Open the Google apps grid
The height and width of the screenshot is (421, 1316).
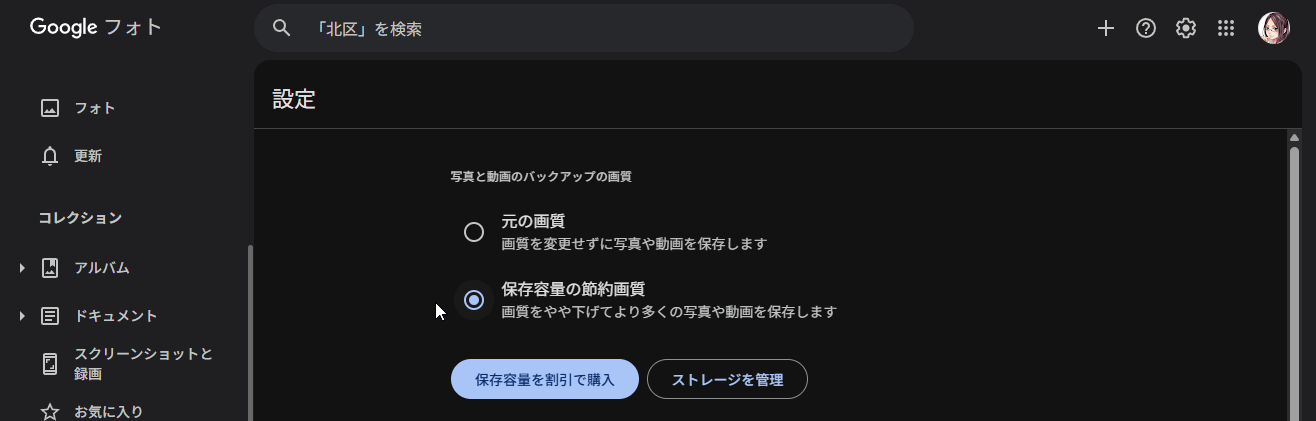(x=1226, y=28)
